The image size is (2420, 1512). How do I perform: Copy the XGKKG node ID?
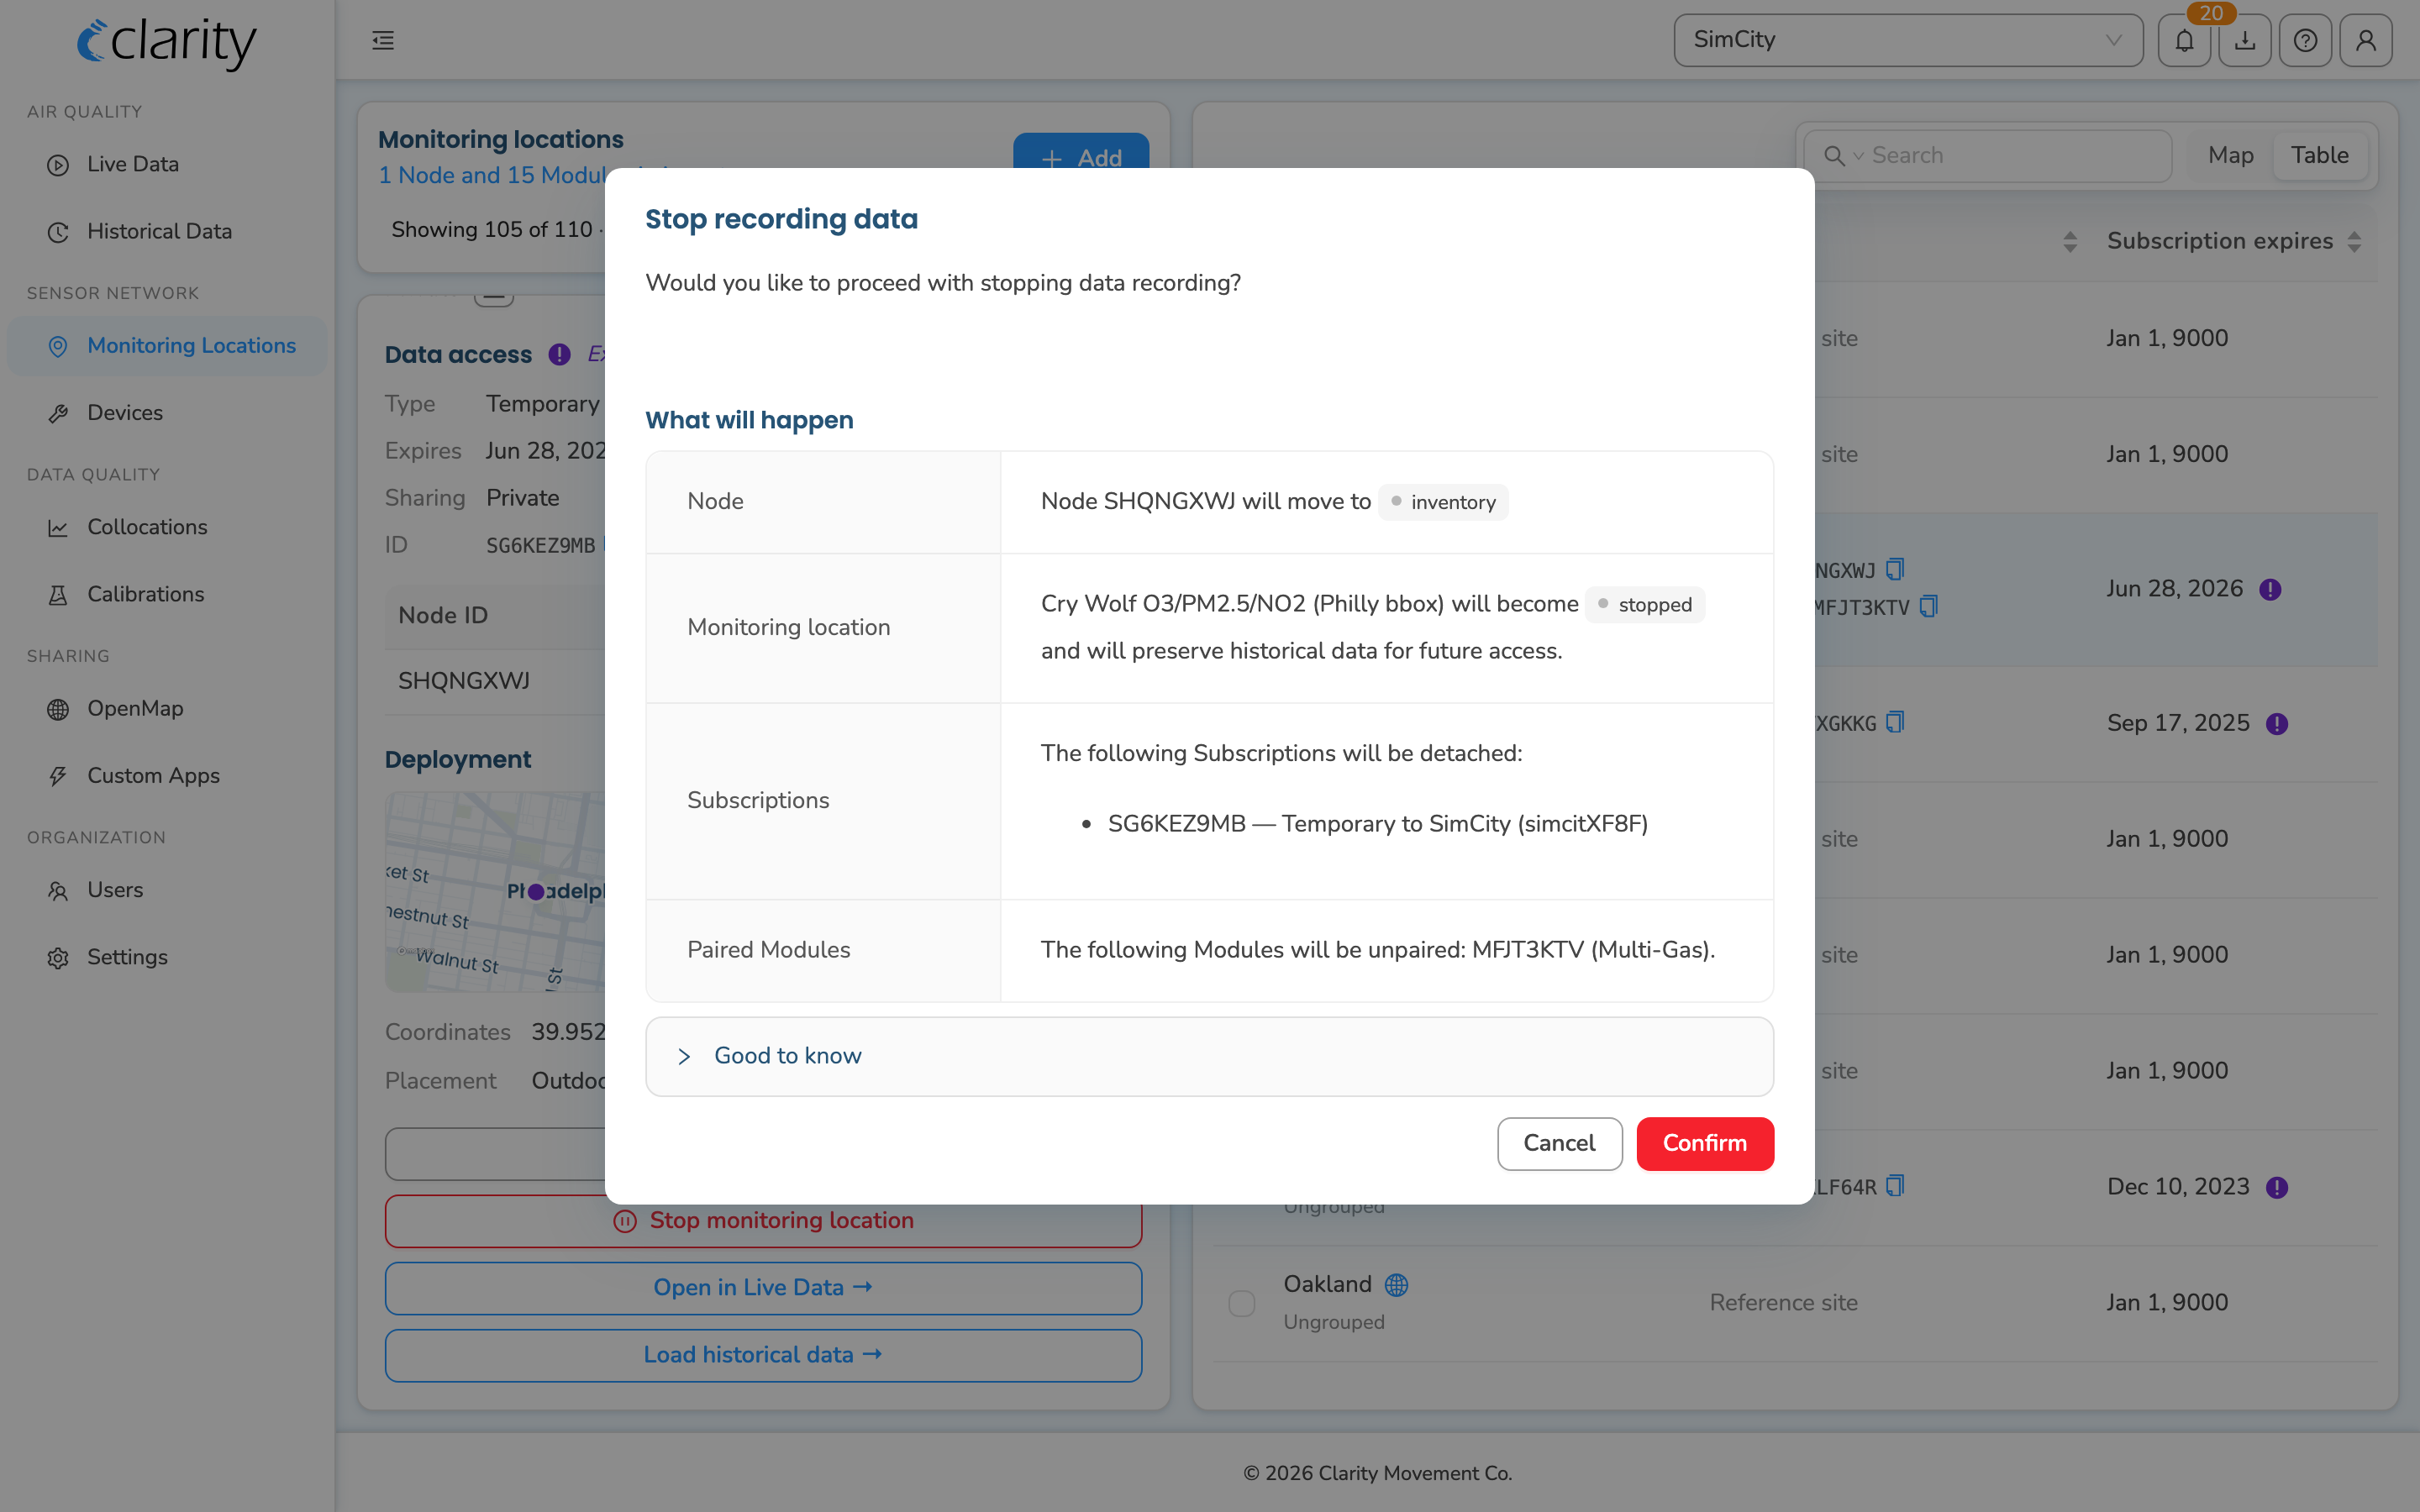click(1894, 722)
